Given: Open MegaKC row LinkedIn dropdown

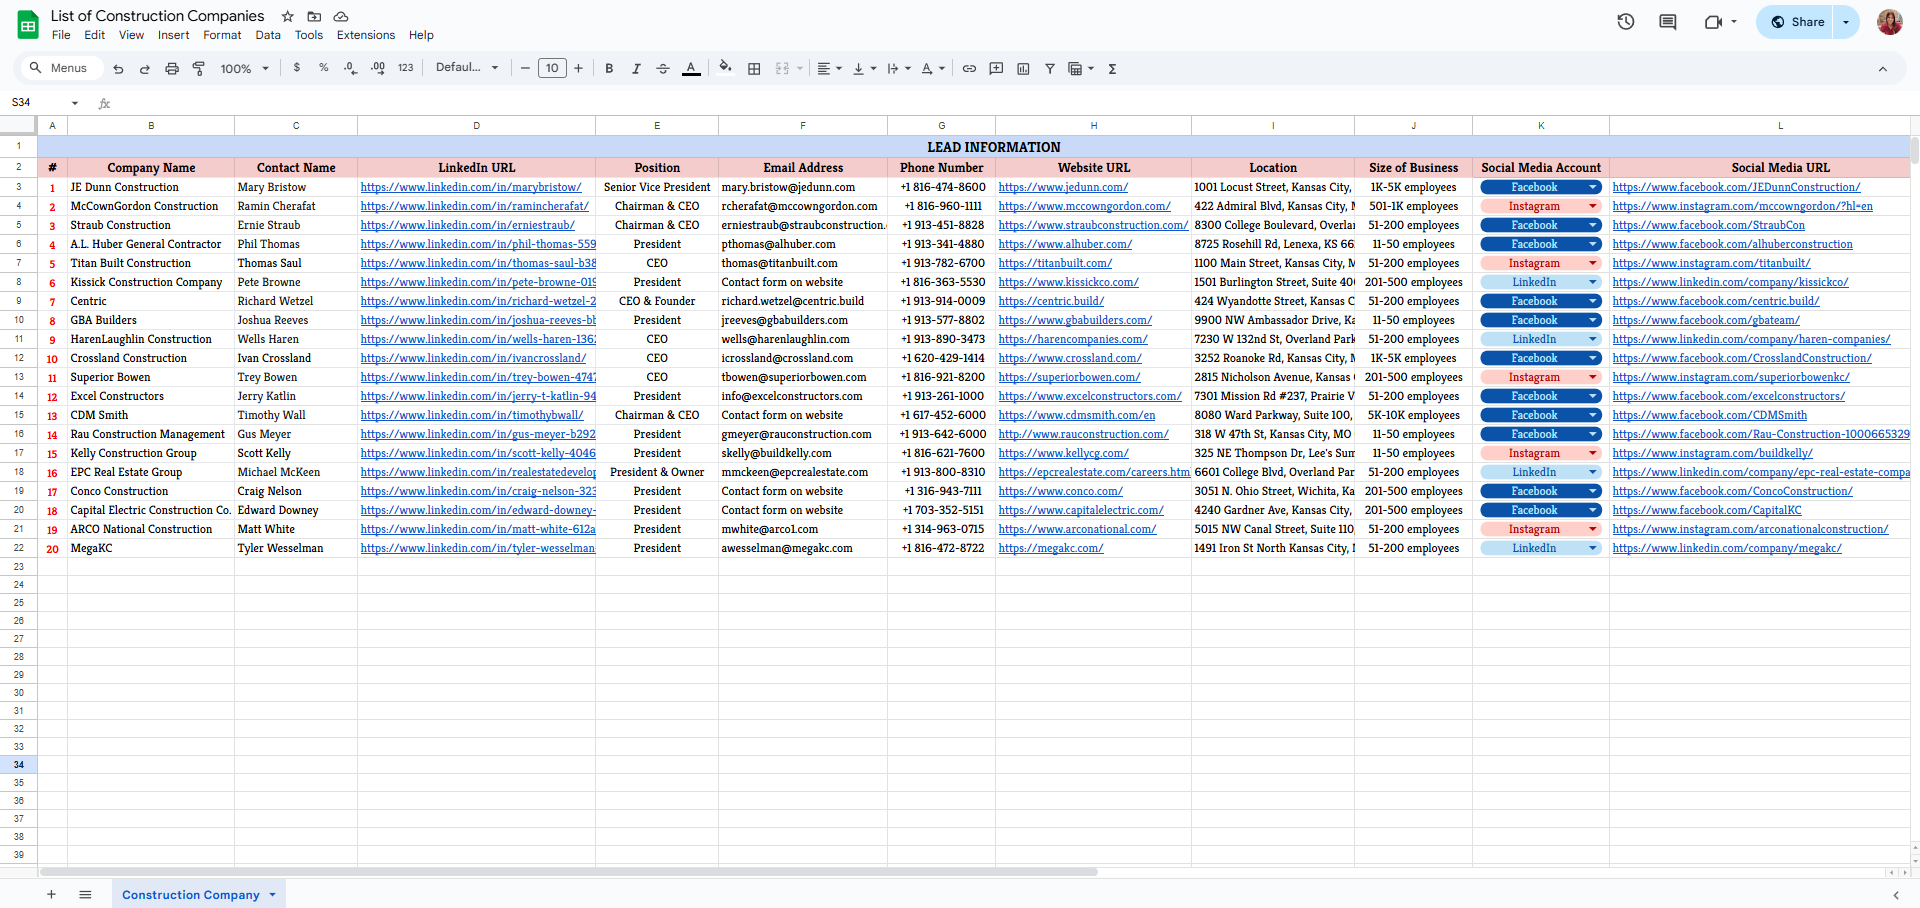Looking at the screenshot, I should click(1593, 548).
